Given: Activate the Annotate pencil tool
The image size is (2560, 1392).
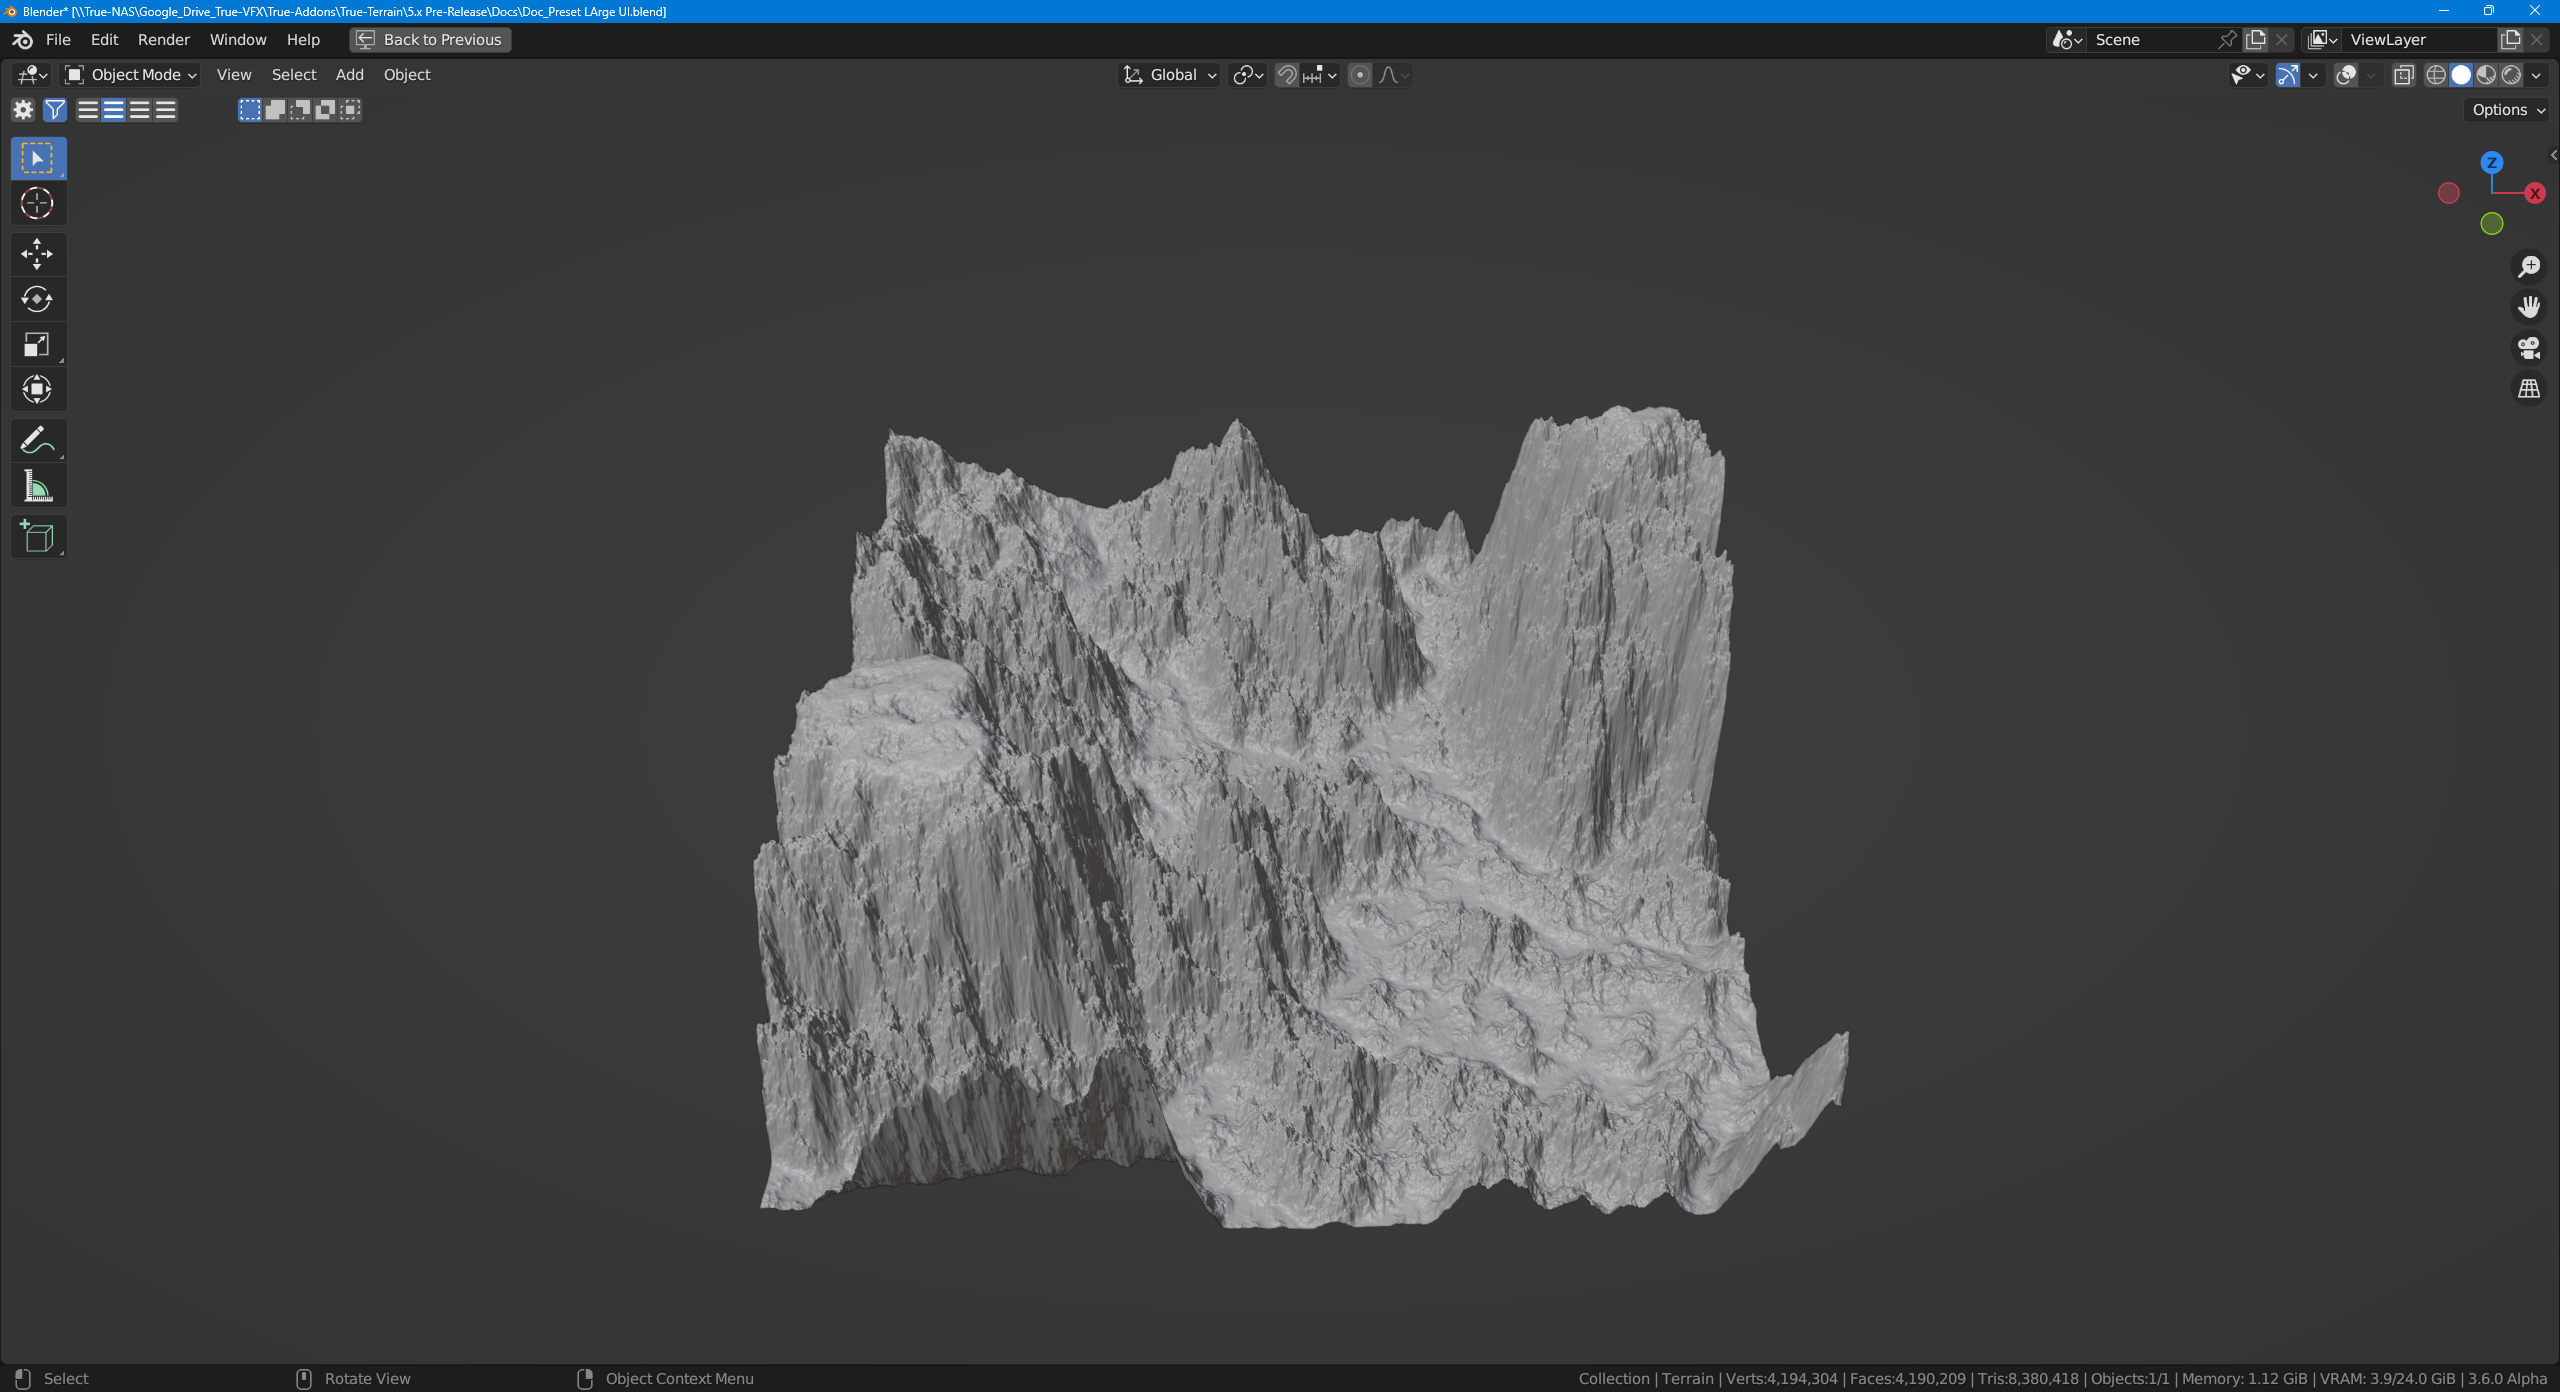Looking at the screenshot, I should (x=37, y=440).
